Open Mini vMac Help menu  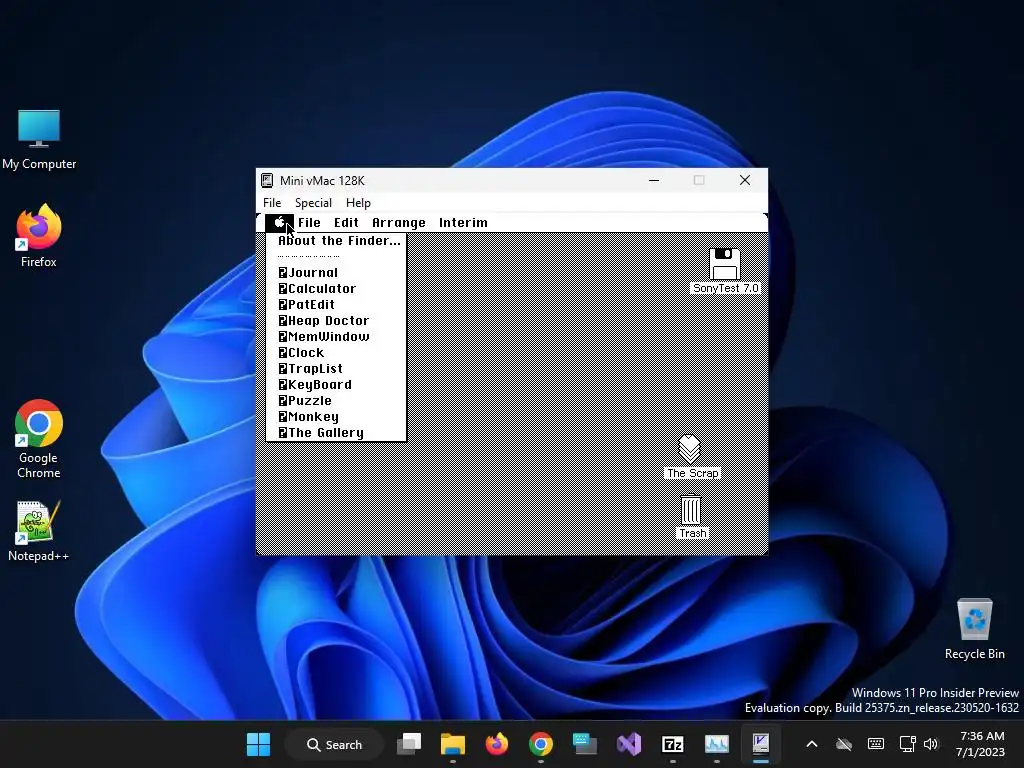358,203
